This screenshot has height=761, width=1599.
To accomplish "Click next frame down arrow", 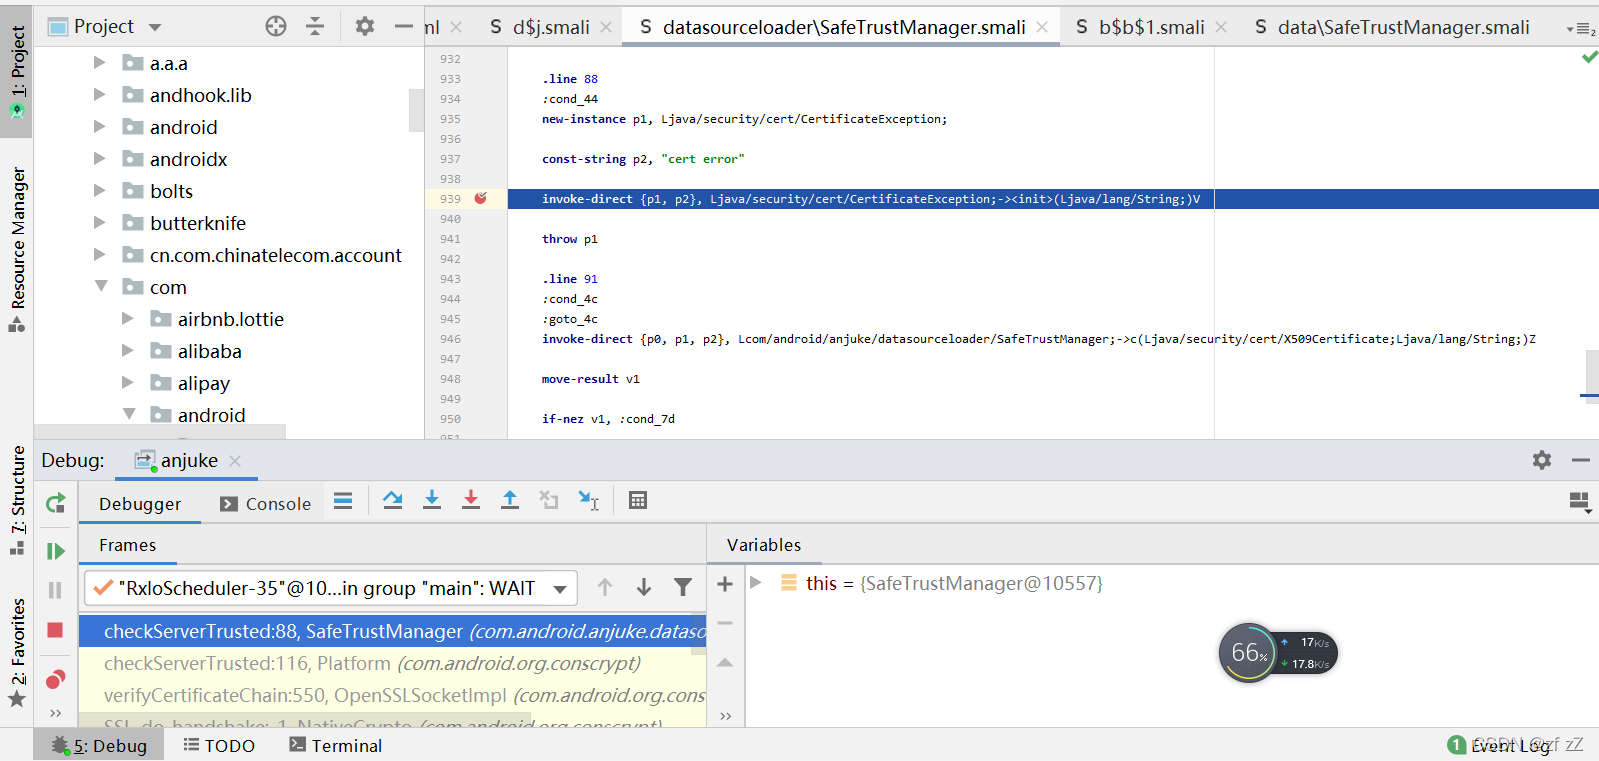I will 644,587.
